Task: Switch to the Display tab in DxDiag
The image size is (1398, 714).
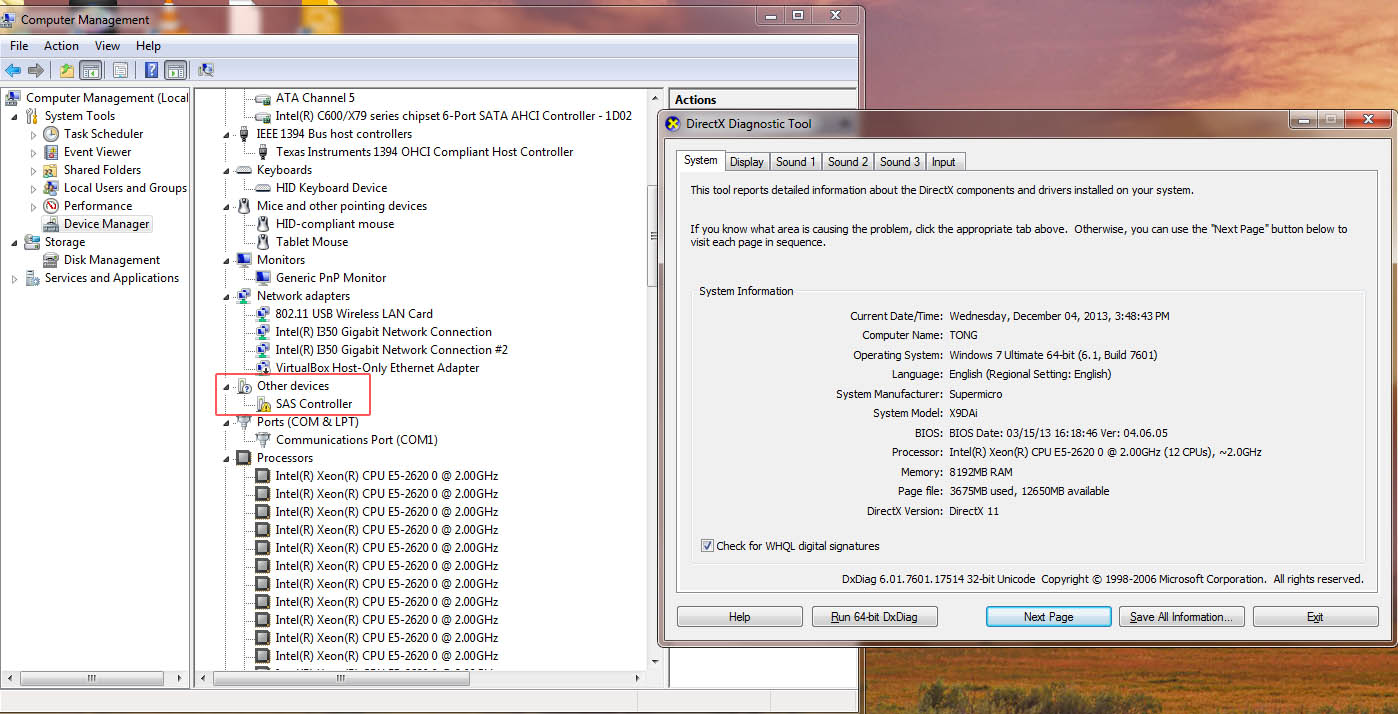Action: 747,161
